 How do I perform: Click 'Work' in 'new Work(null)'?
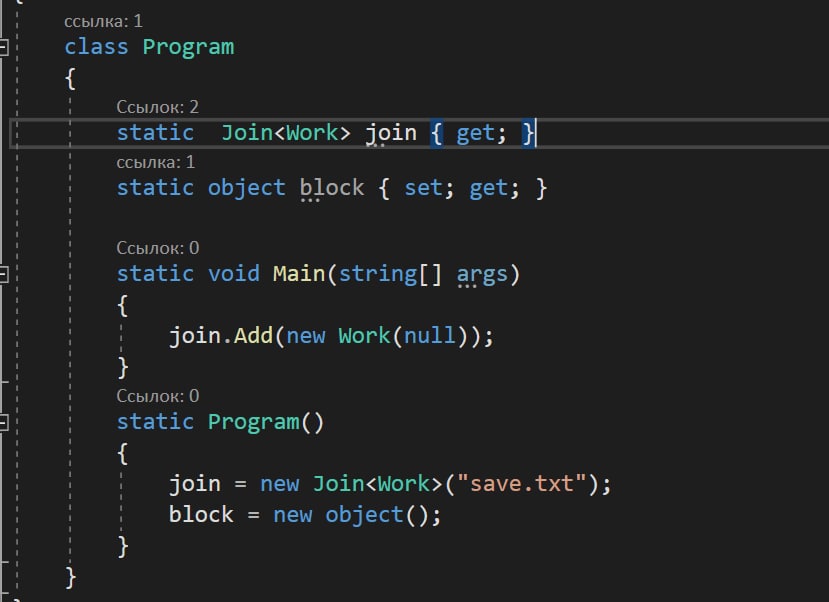(x=364, y=336)
